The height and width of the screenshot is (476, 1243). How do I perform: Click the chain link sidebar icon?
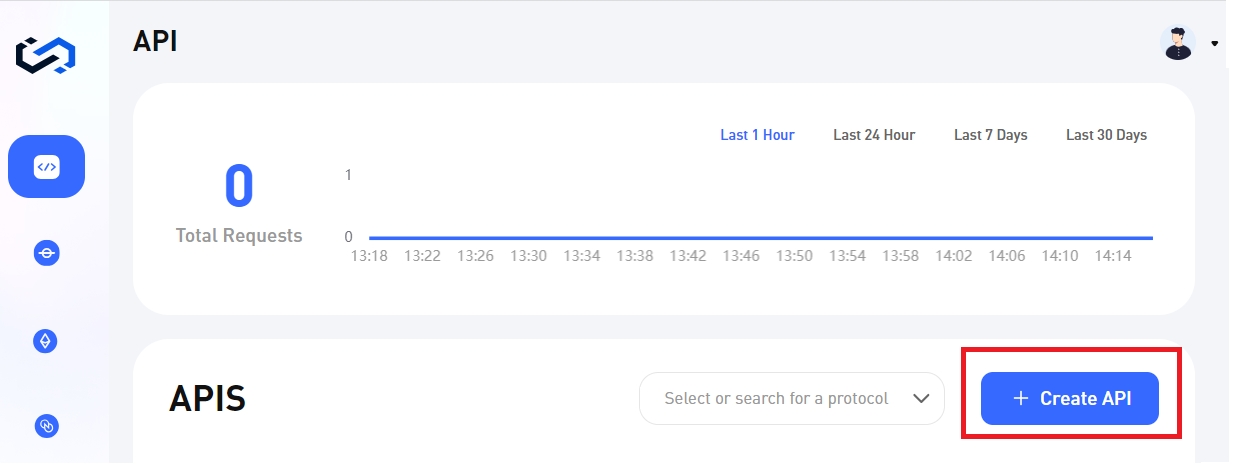click(x=46, y=426)
